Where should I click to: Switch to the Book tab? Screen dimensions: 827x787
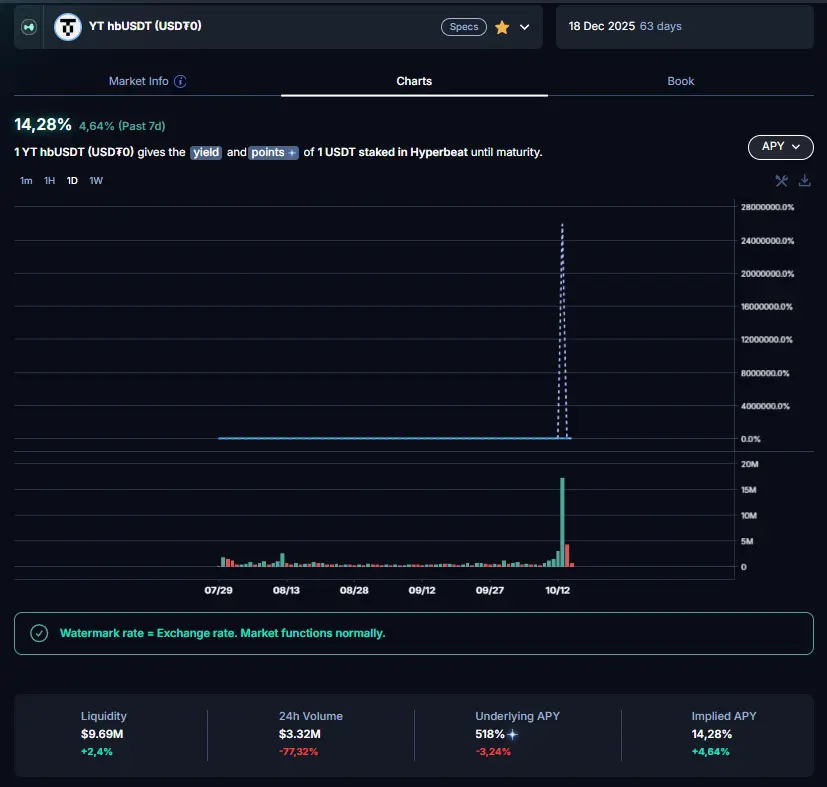pyautogui.click(x=680, y=81)
